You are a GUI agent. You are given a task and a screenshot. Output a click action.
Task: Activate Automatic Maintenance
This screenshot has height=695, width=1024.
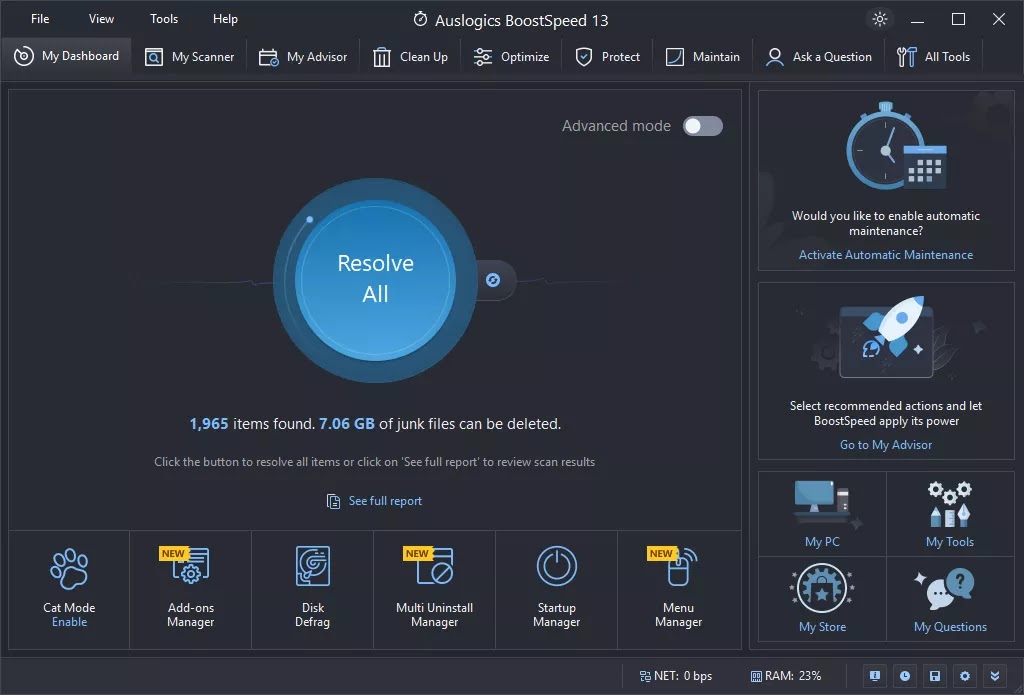pyautogui.click(x=886, y=255)
